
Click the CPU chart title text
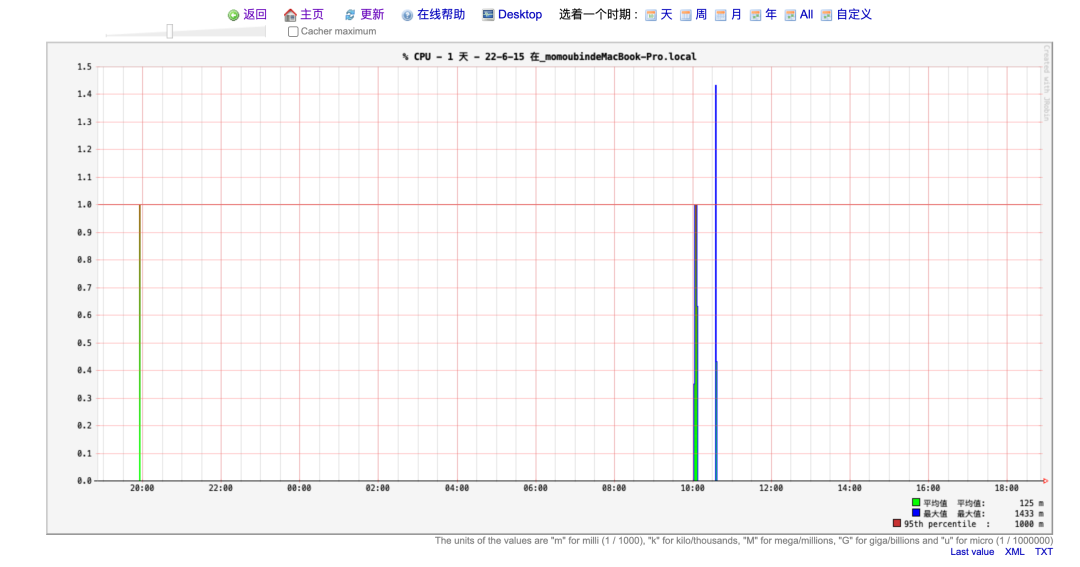point(549,56)
